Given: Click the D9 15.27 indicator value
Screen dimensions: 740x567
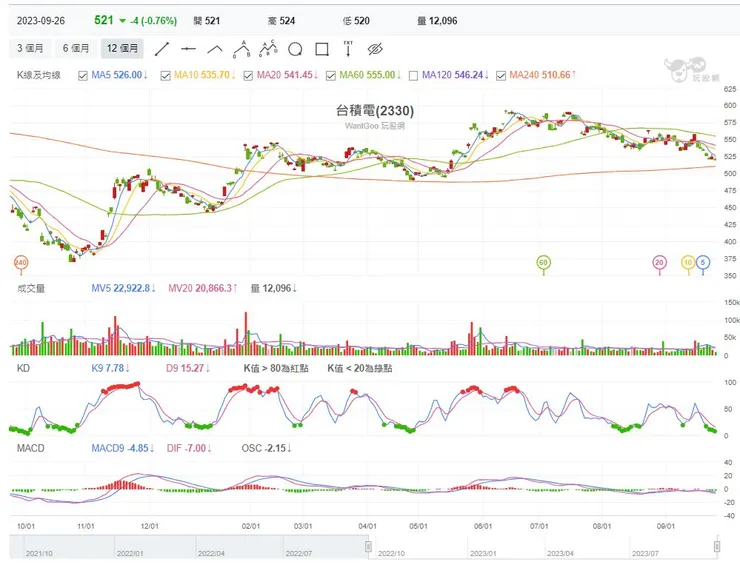Looking at the screenshot, I should click(188, 368).
